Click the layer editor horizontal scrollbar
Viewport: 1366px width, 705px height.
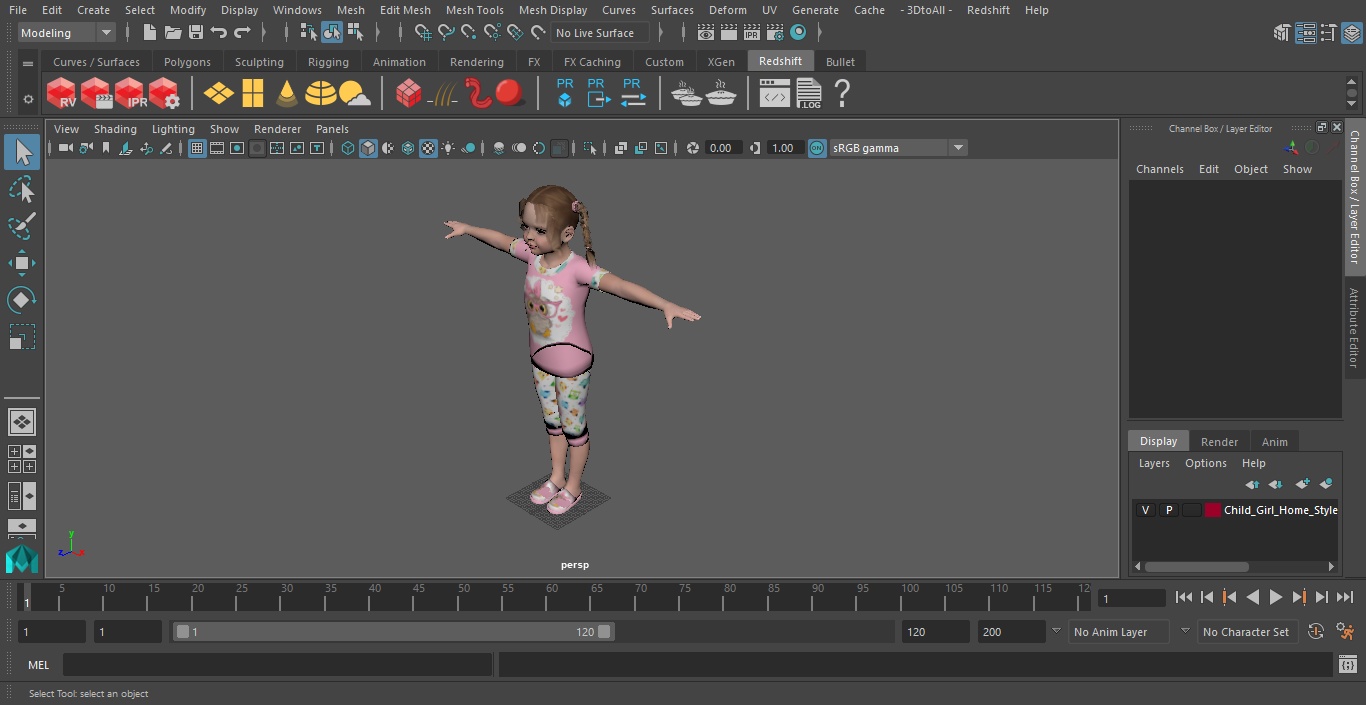click(1196, 566)
